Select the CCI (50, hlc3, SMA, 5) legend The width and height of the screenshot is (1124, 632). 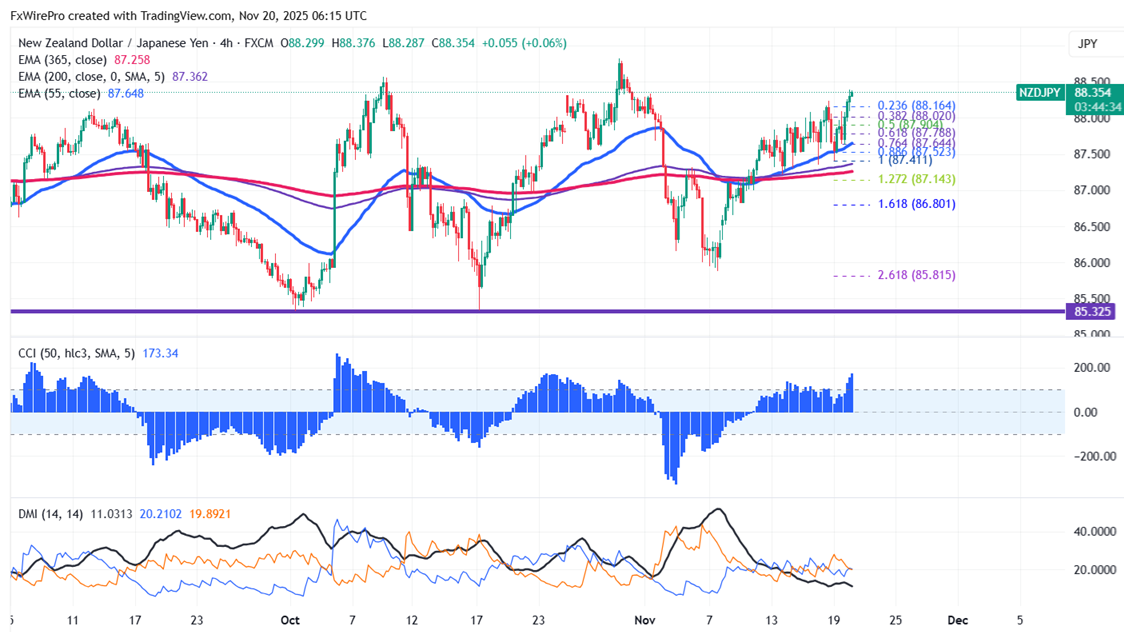click(76, 353)
